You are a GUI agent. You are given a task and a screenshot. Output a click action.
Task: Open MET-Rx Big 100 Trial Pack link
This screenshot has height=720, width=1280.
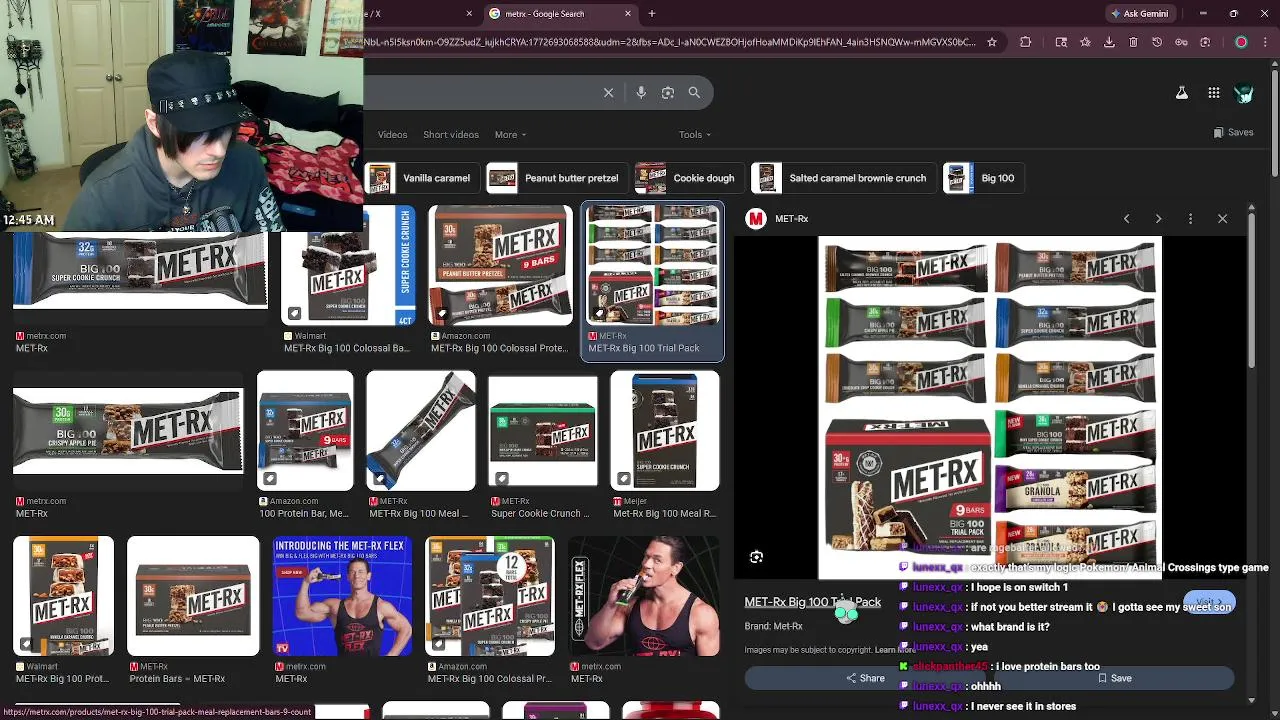coord(812,602)
